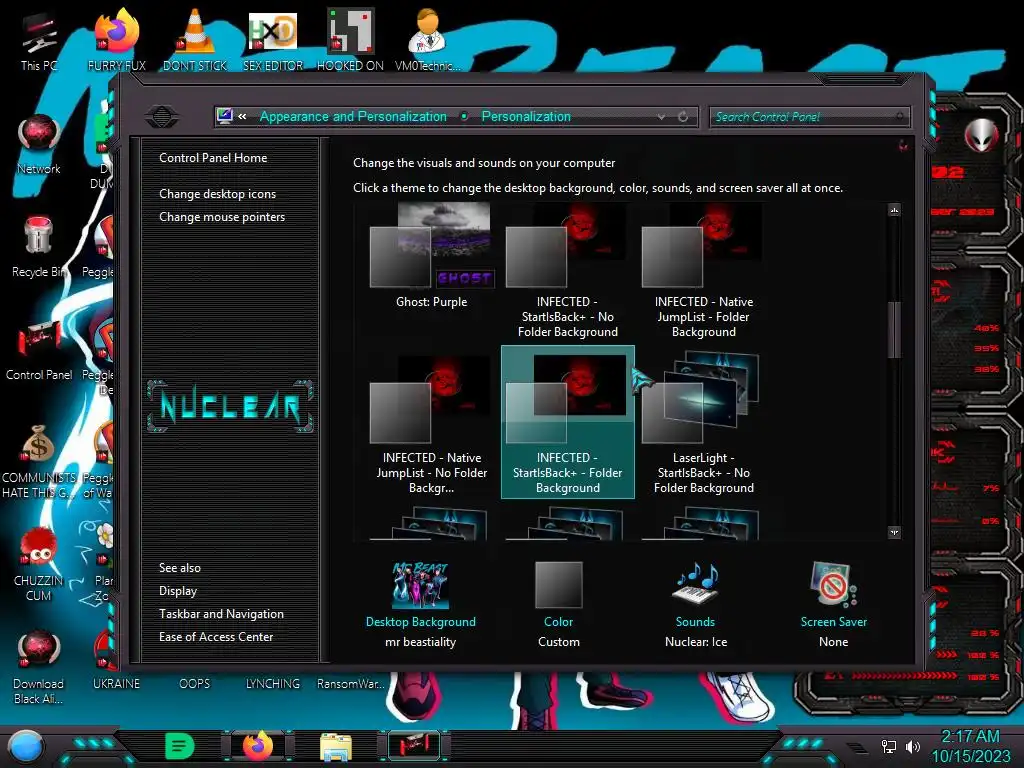Open the Color swatch setting
The width and height of the screenshot is (1024, 768).
click(558, 584)
